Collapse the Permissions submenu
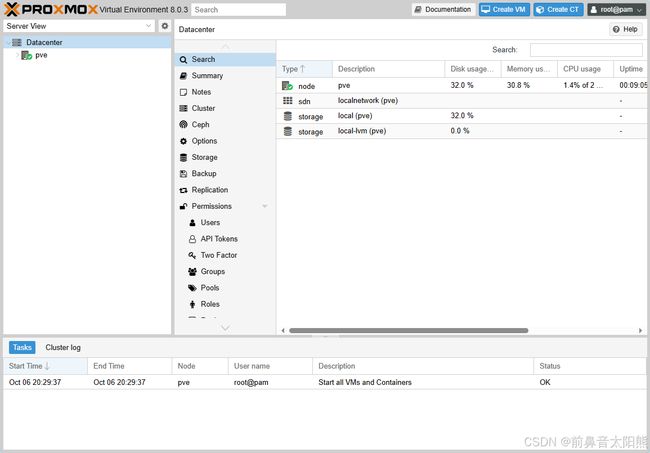 coord(264,206)
